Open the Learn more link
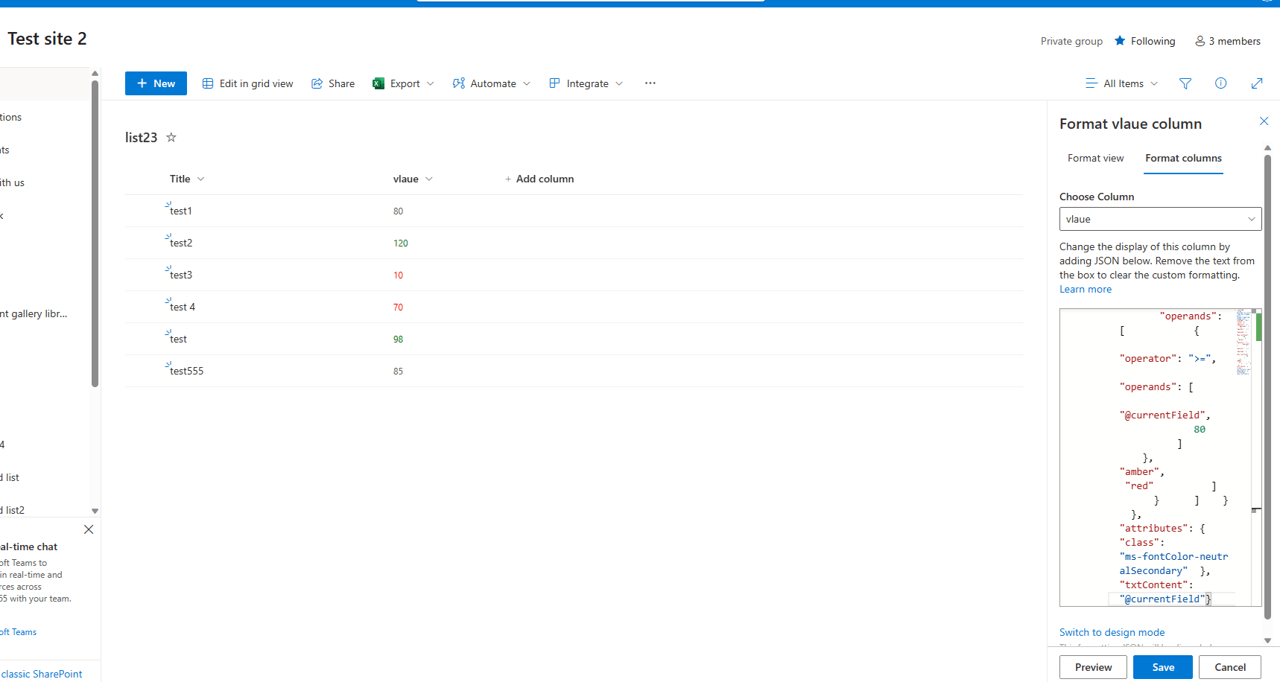The height and width of the screenshot is (682, 1280). coord(1085,289)
